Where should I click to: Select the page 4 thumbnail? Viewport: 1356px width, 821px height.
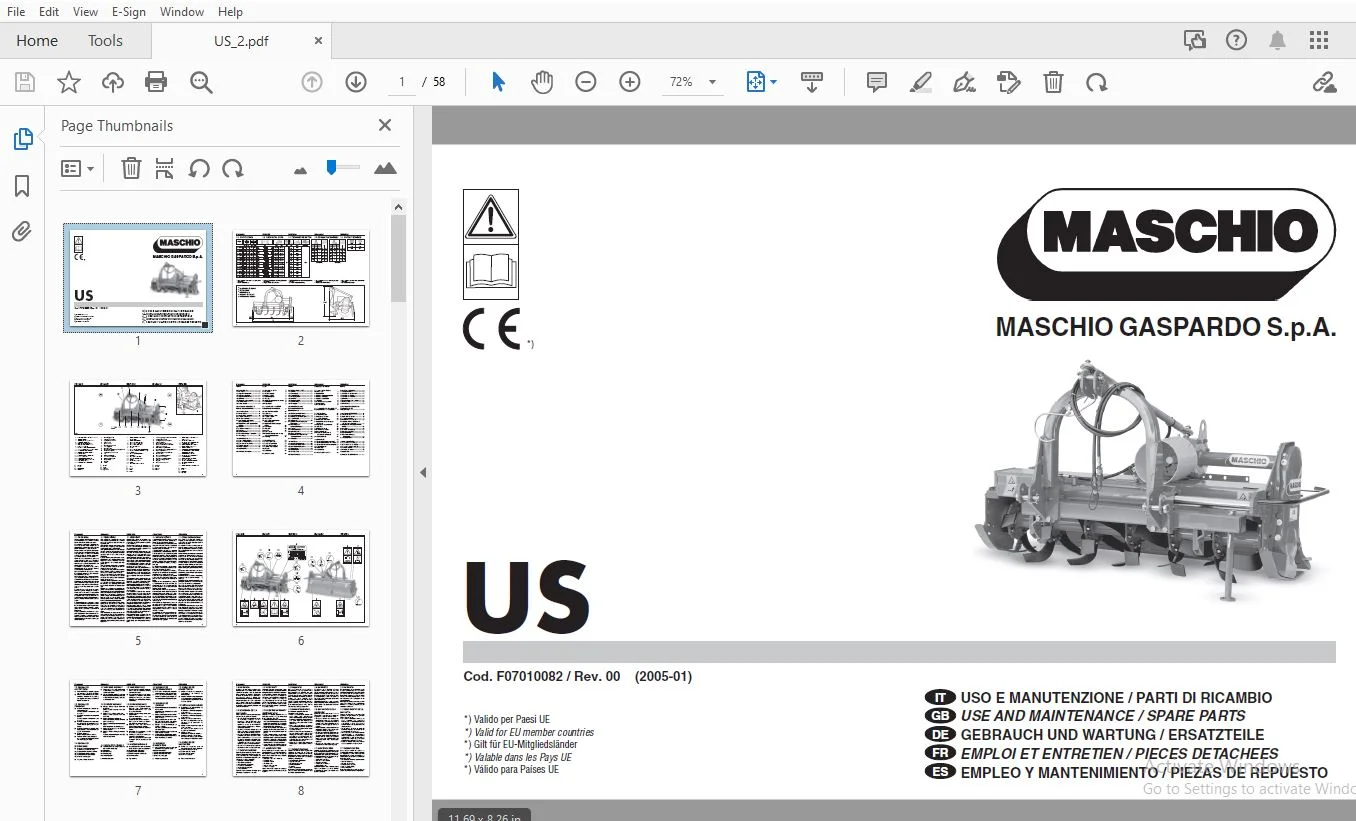point(301,428)
